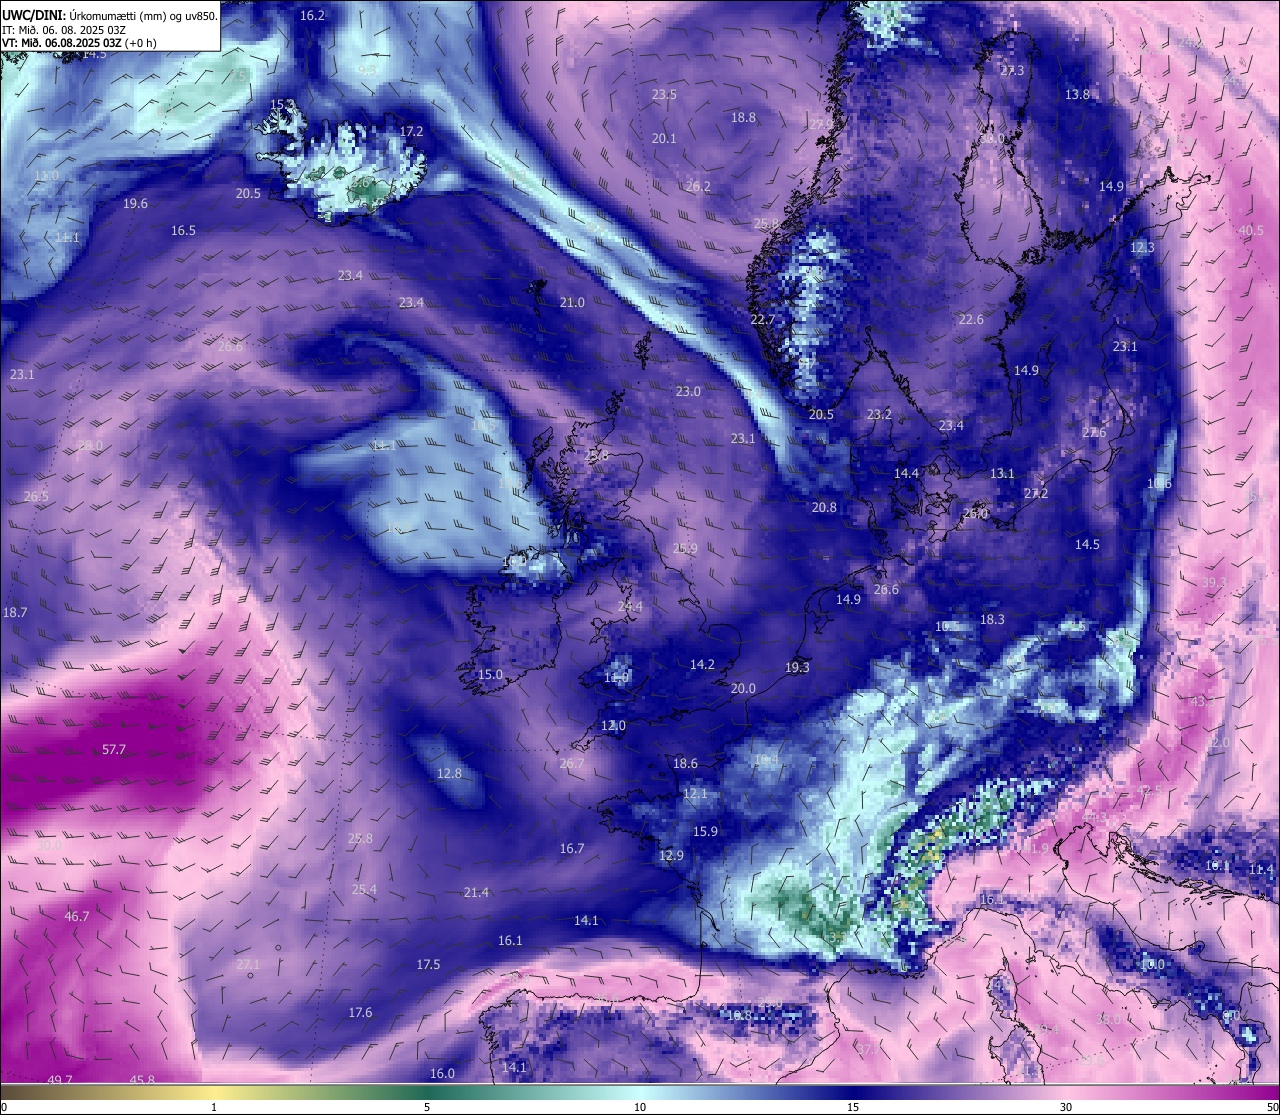
Task: Click the 18.3 value over Germany
Action: point(992,620)
